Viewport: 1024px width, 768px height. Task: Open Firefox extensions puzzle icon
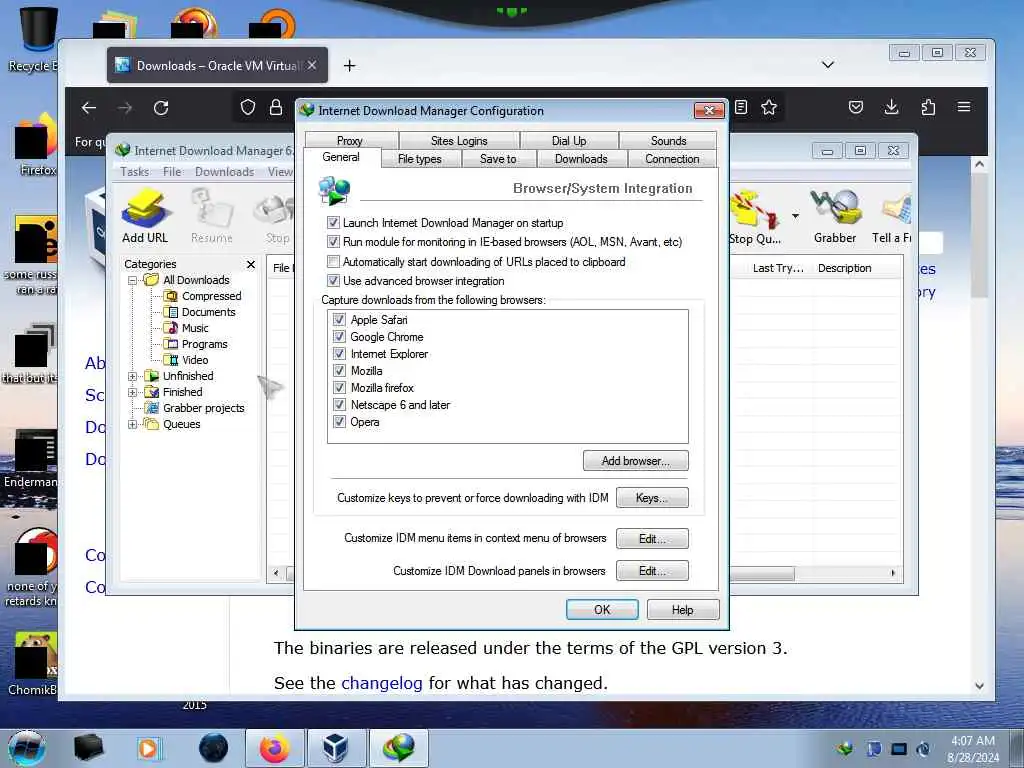[928, 107]
